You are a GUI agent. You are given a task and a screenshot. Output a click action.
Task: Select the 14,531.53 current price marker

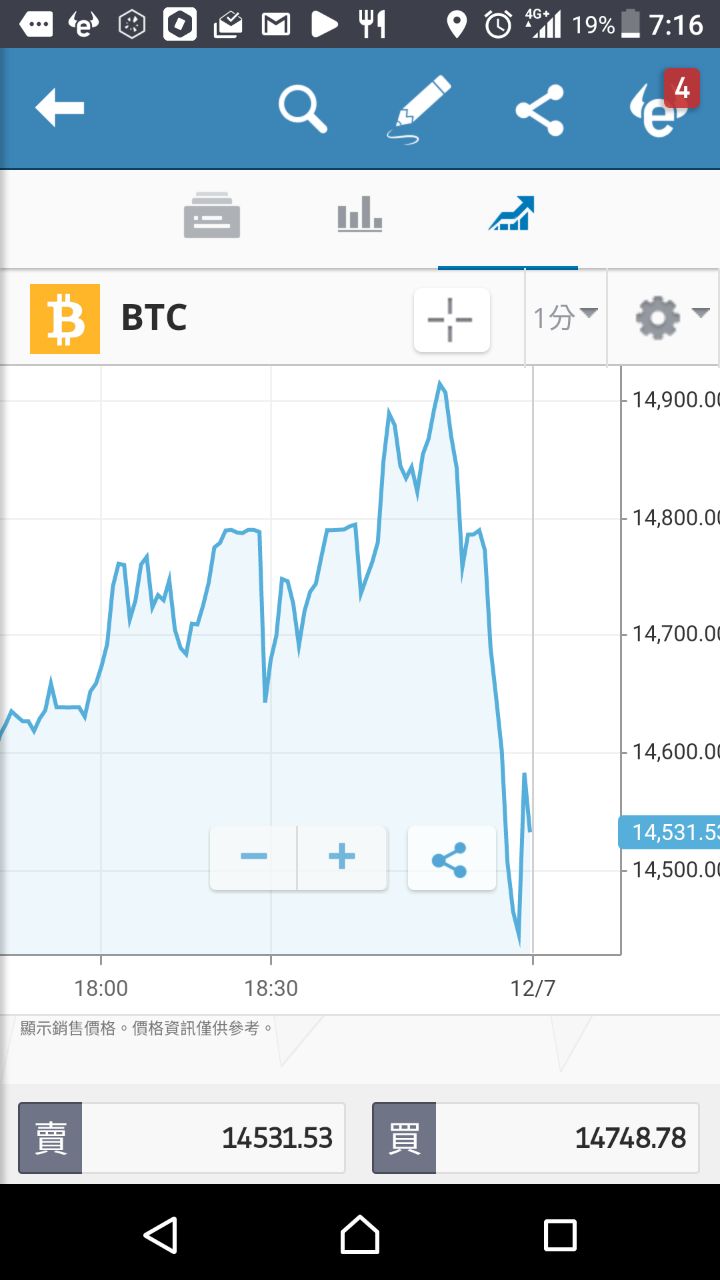click(x=669, y=832)
